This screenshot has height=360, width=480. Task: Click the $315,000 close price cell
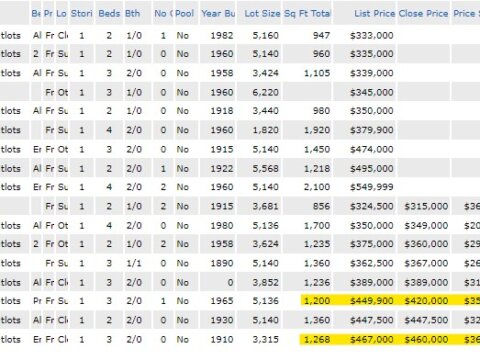coord(426,206)
